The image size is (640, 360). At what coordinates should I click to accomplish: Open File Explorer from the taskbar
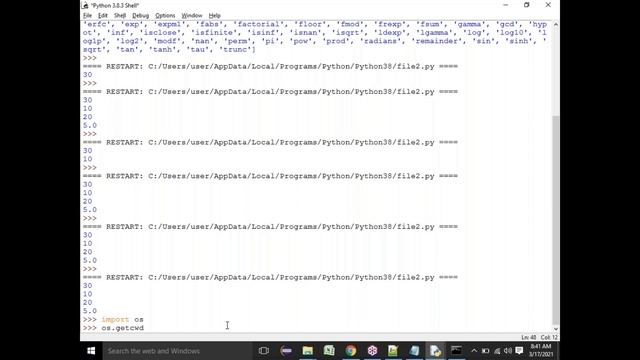(308, 351)
